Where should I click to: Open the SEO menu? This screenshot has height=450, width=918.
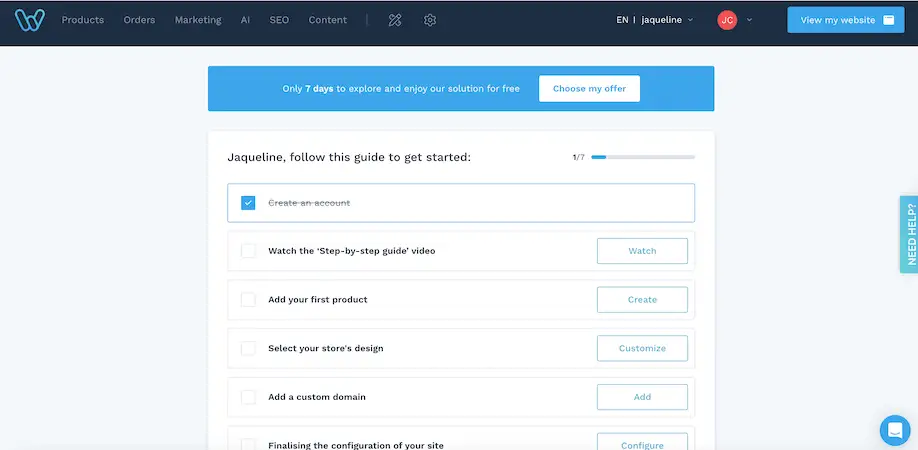[x=279, y=20]
